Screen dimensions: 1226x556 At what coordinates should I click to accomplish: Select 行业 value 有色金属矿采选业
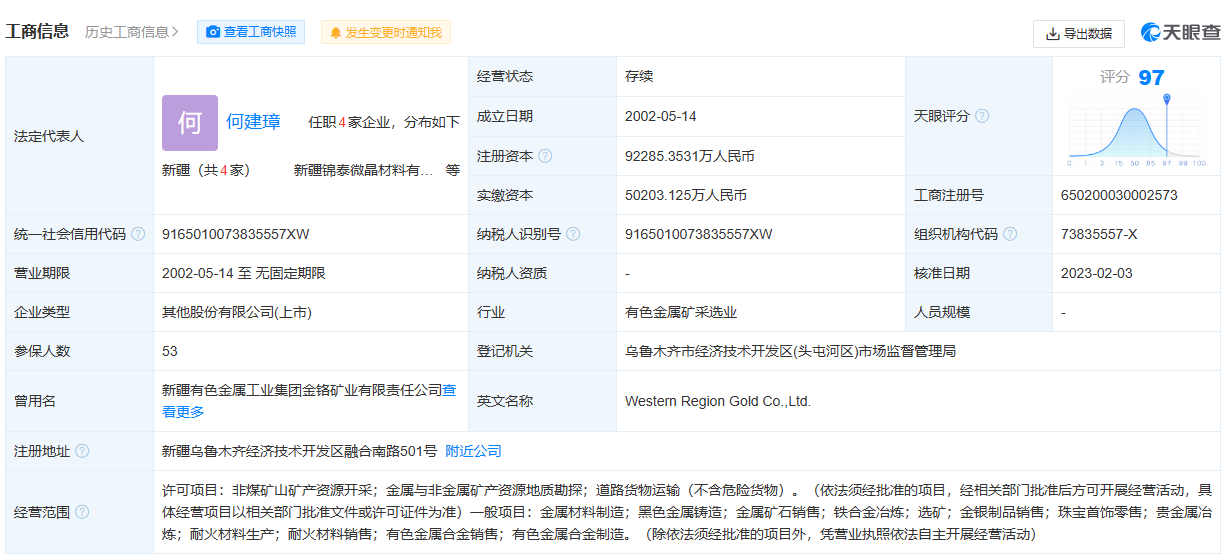[x=681, y=312]
